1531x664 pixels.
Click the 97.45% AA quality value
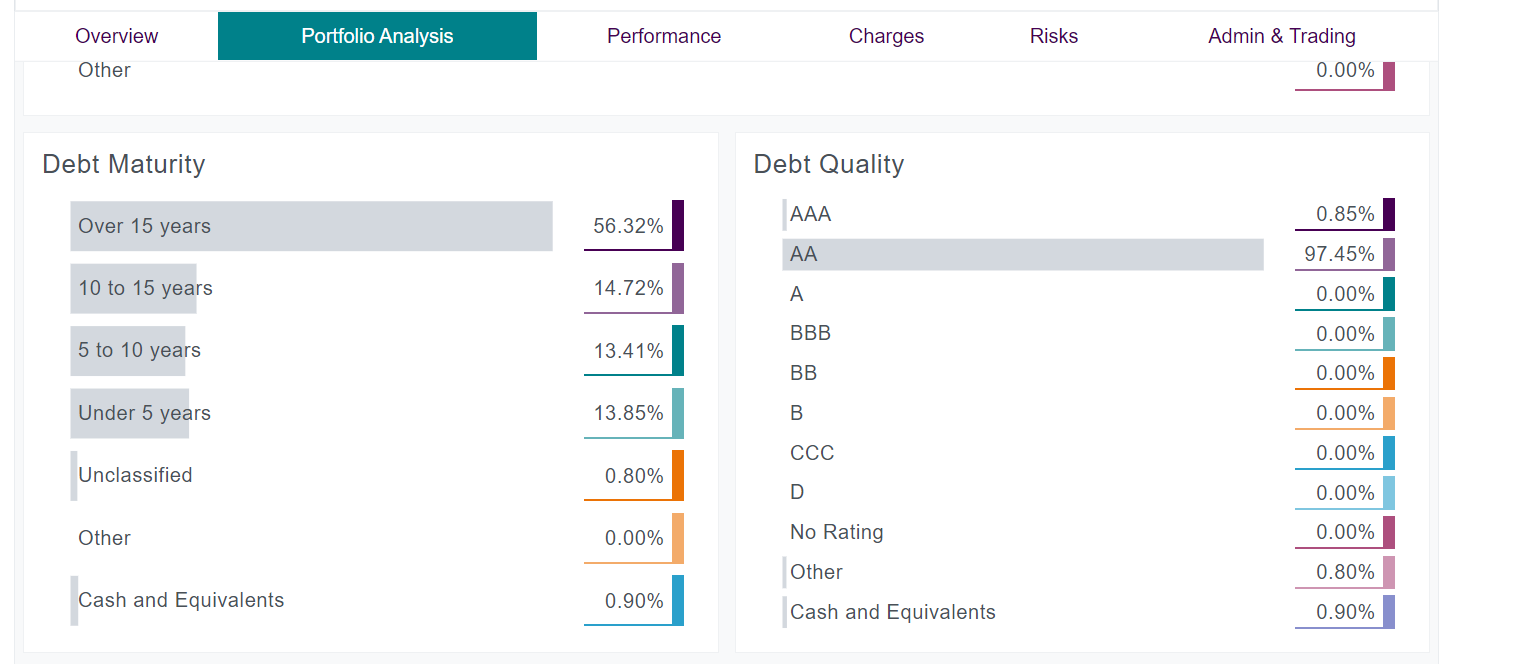(1338, 254)
